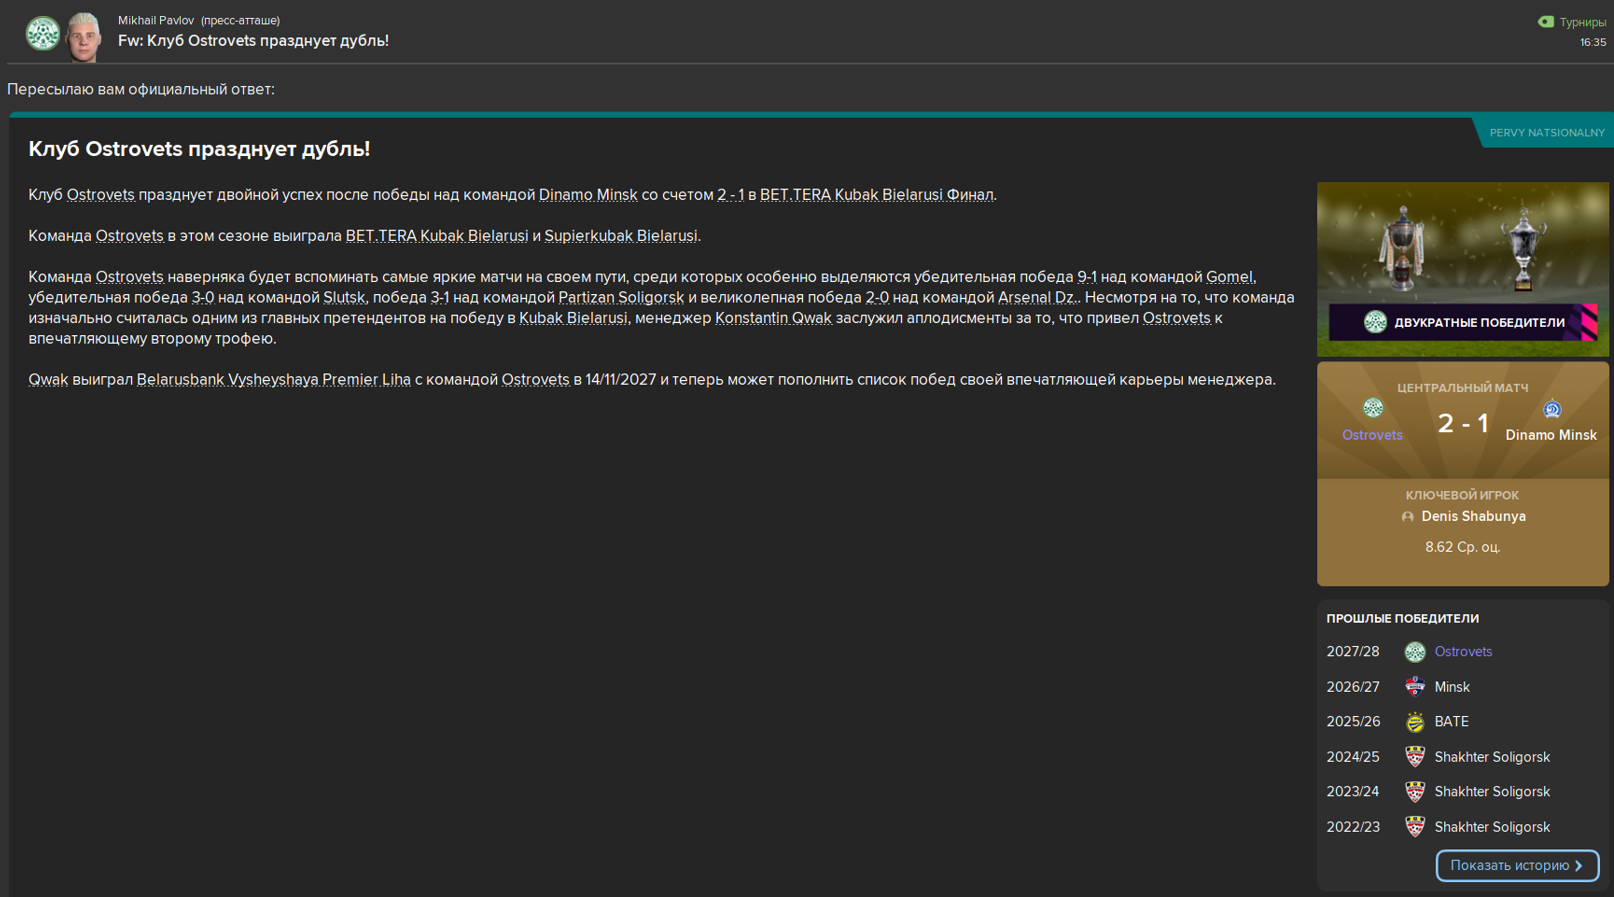Open Ostrovets in the 2027/28 winners row
The height and width of the screenshot is (897, 1614).
tap(1463, 651)
